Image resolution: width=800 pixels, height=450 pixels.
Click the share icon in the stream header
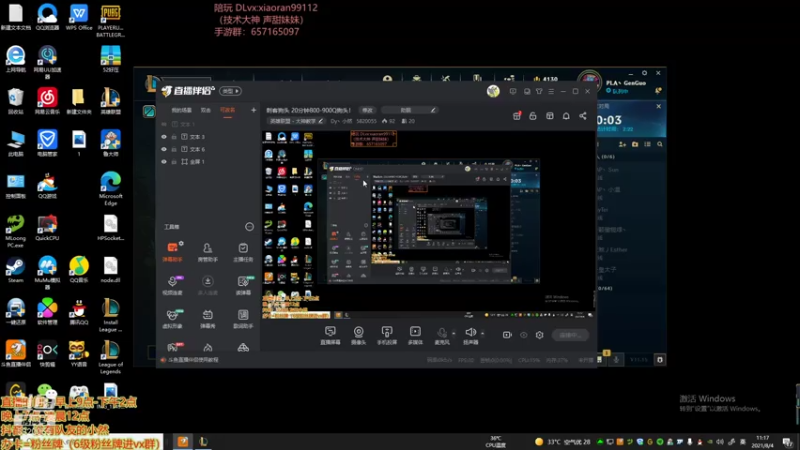(583, 116)
